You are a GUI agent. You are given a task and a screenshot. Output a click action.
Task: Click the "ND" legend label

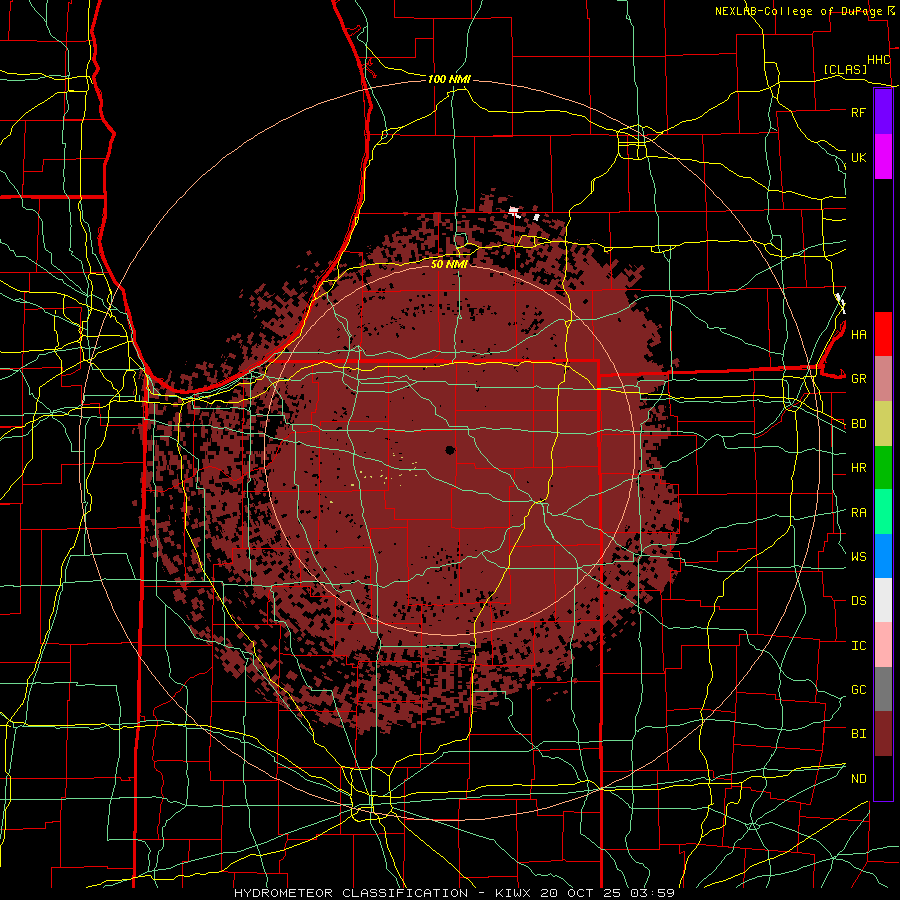tap(858, 779)
